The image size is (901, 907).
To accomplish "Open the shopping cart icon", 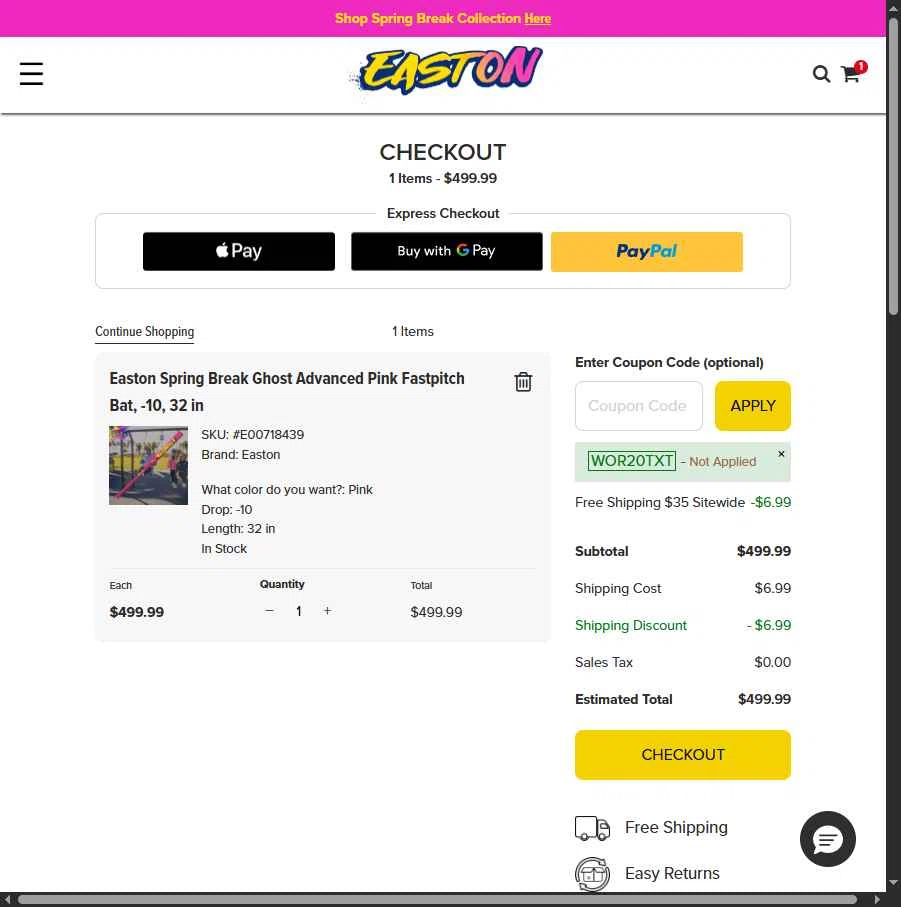I will coord(852,73).
